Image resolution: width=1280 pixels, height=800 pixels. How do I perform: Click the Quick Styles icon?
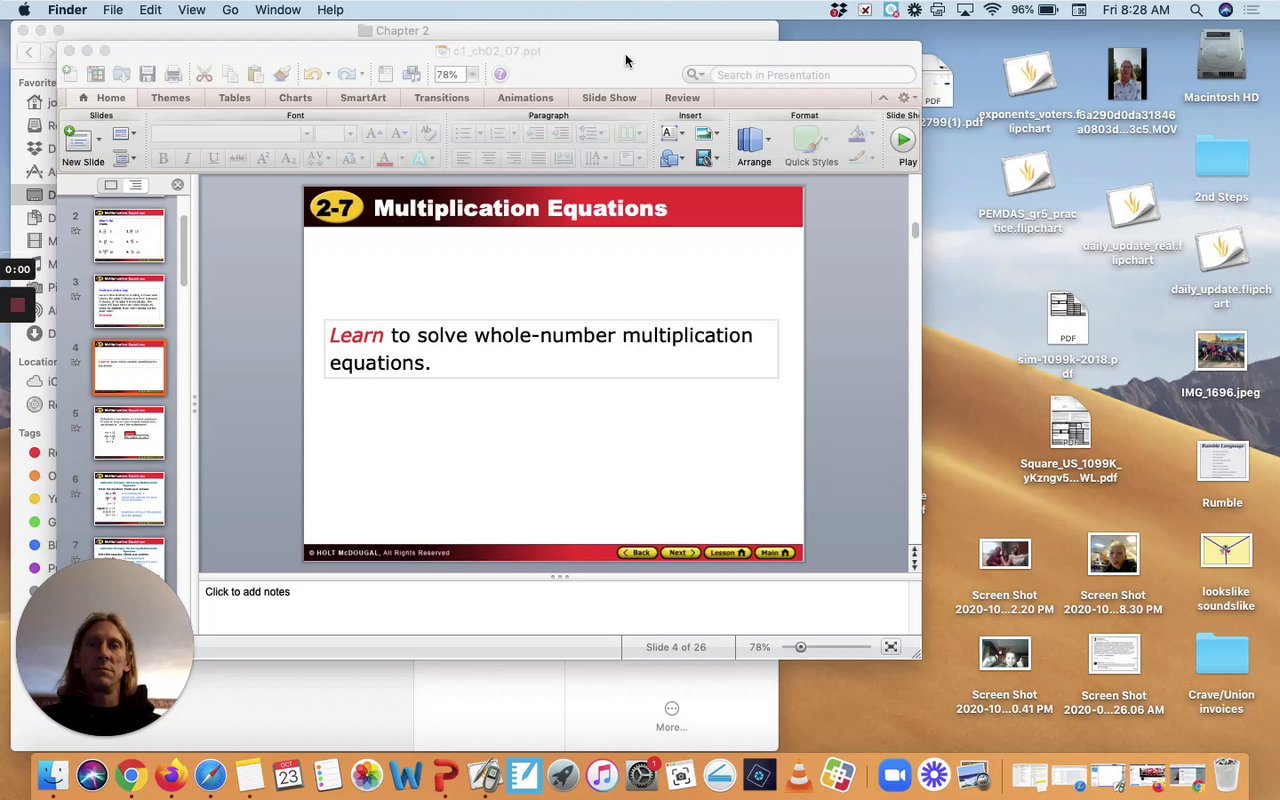[809, 140]
